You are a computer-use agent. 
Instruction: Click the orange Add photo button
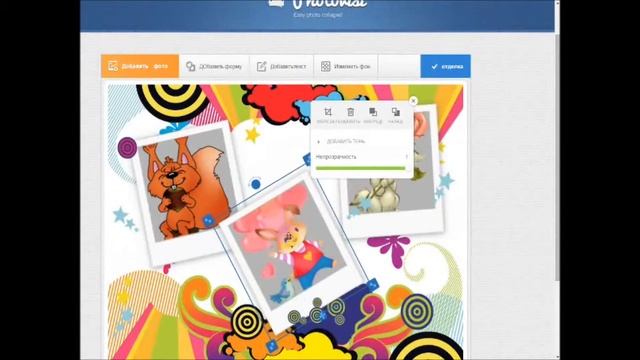pyautogui.click(x=140, y=66)
